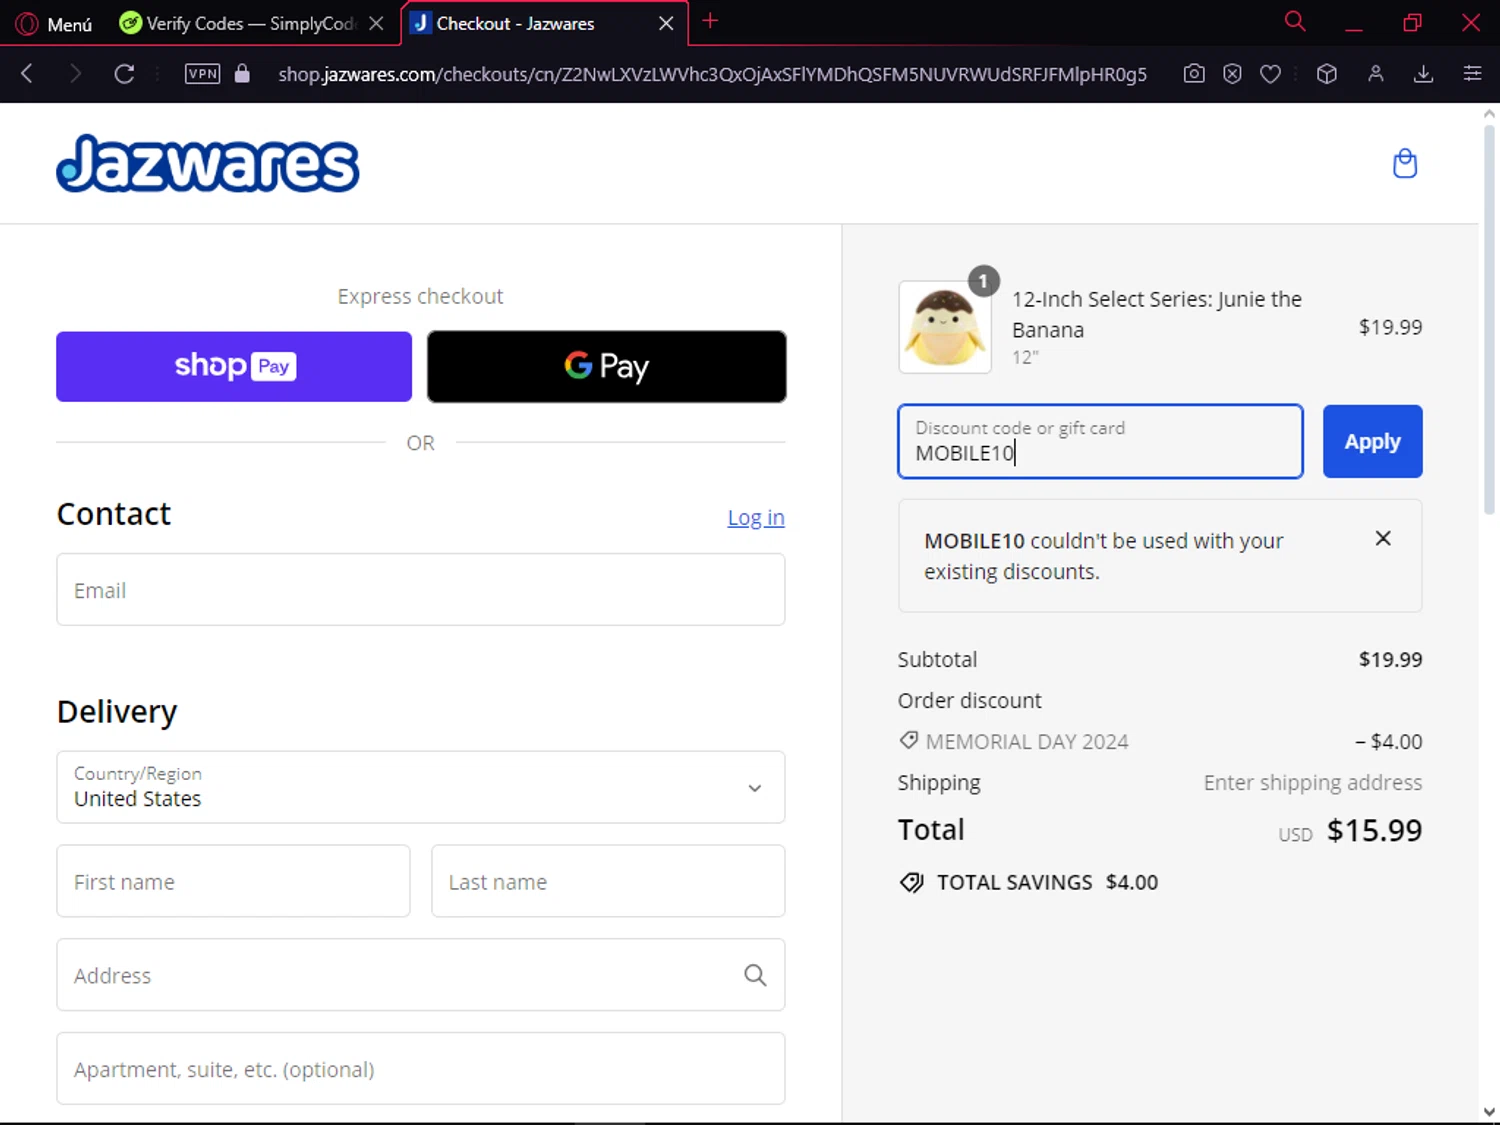Expand the Country/Region dropdown
This screenshot has width=1500, height=1125.
coord(421,787)
